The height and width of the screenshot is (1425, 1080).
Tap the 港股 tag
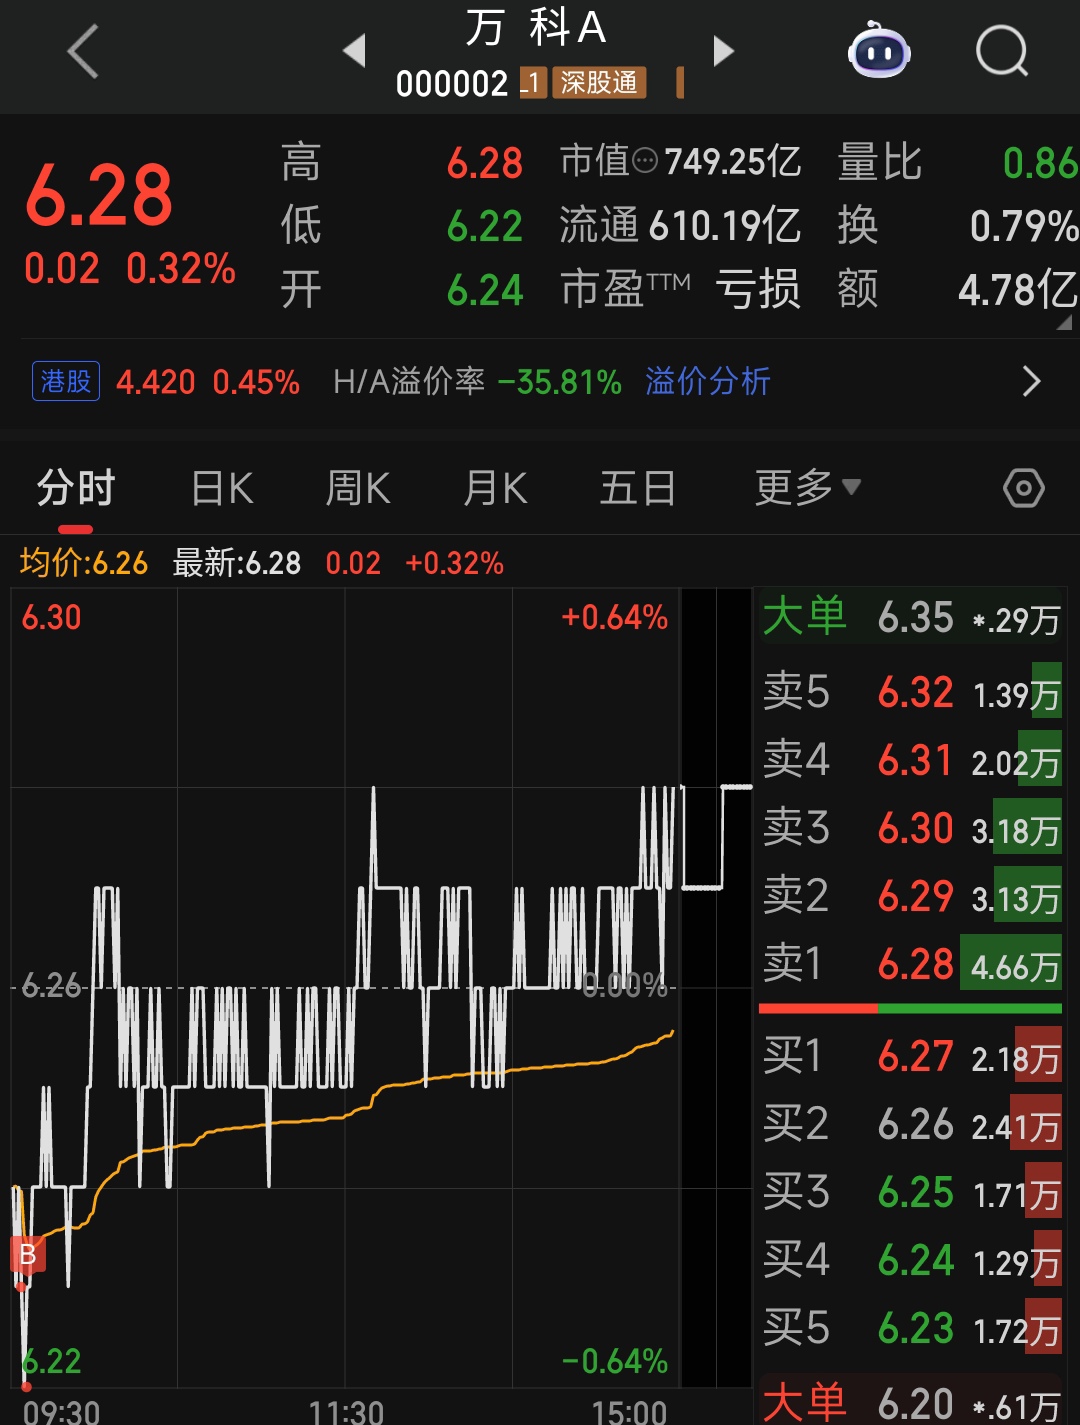66,381
